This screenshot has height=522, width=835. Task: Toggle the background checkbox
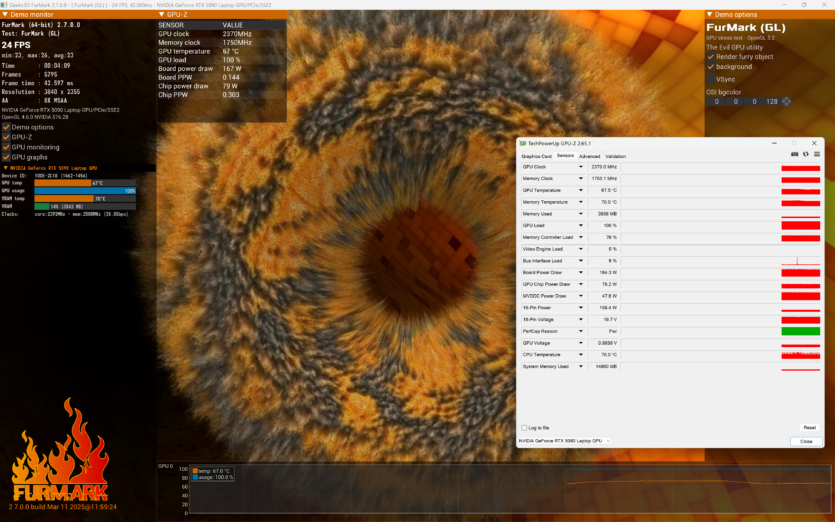pos(710,67)
